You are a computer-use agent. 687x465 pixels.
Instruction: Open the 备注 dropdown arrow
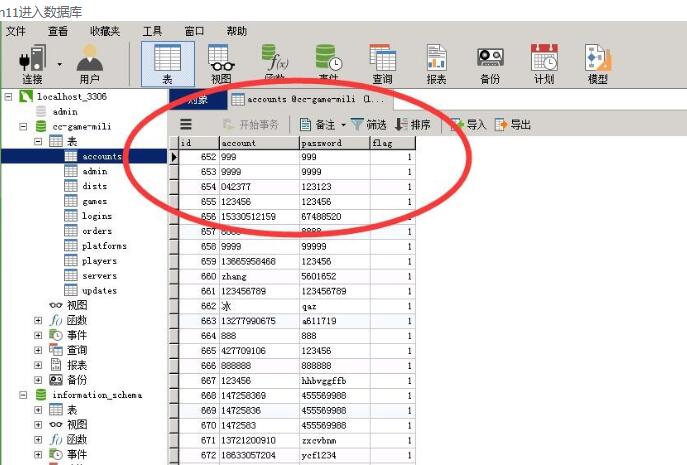pyautogui.click(x=343, y=125)
